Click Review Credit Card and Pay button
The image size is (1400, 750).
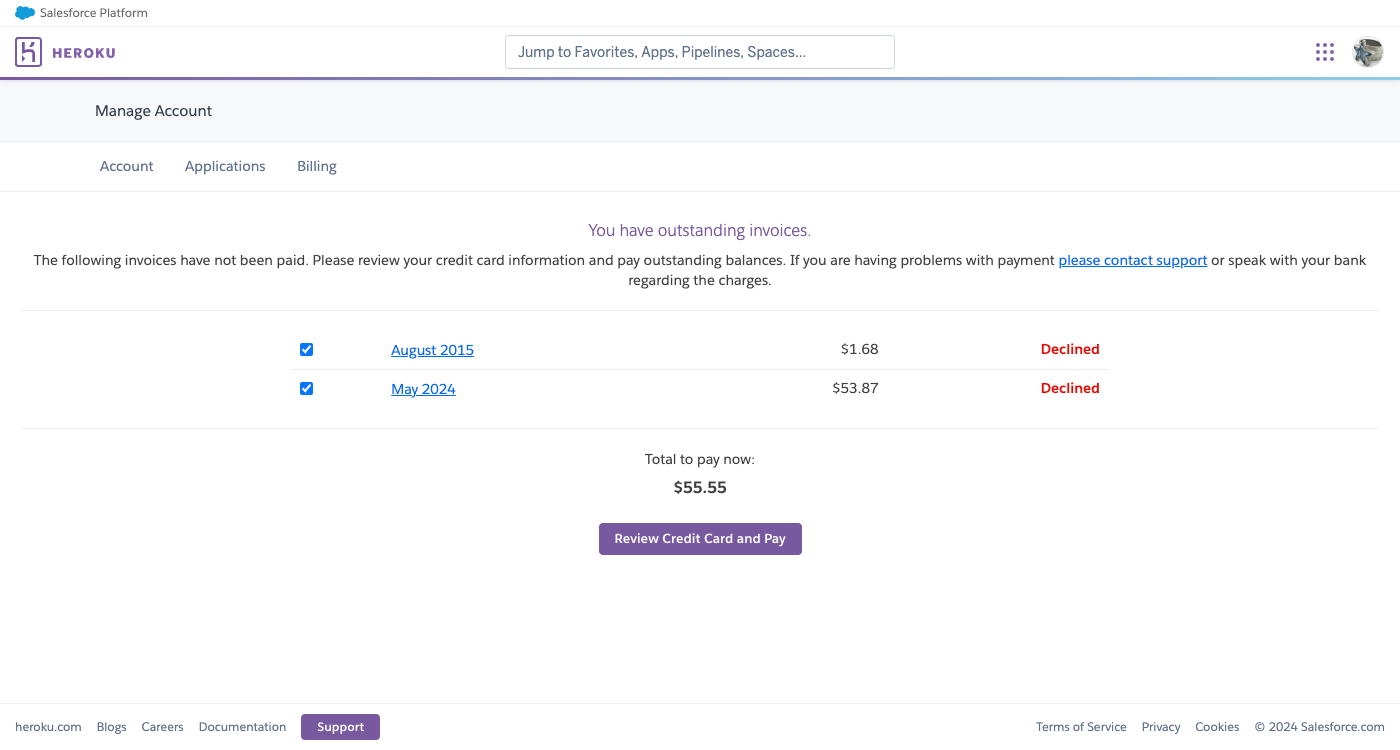click(x=700, y=538)
